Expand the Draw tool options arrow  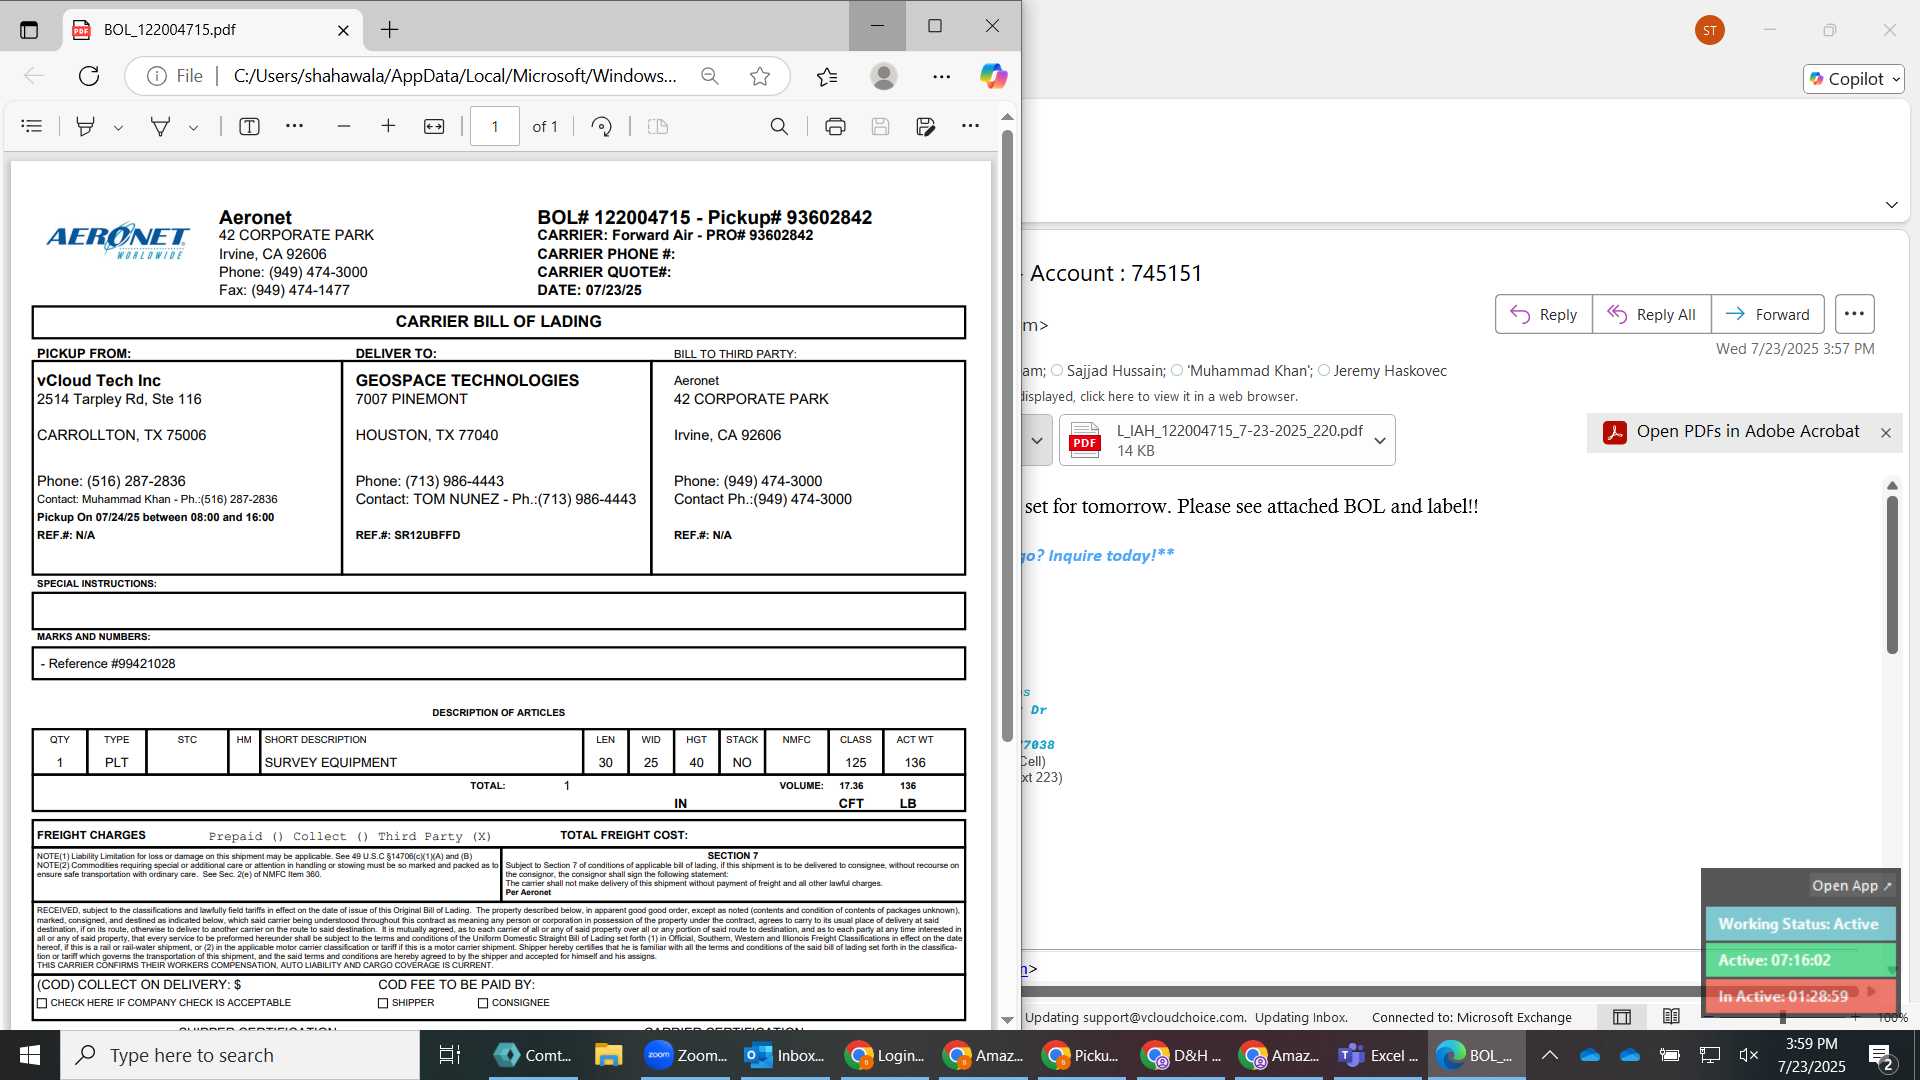coord(193,127)
